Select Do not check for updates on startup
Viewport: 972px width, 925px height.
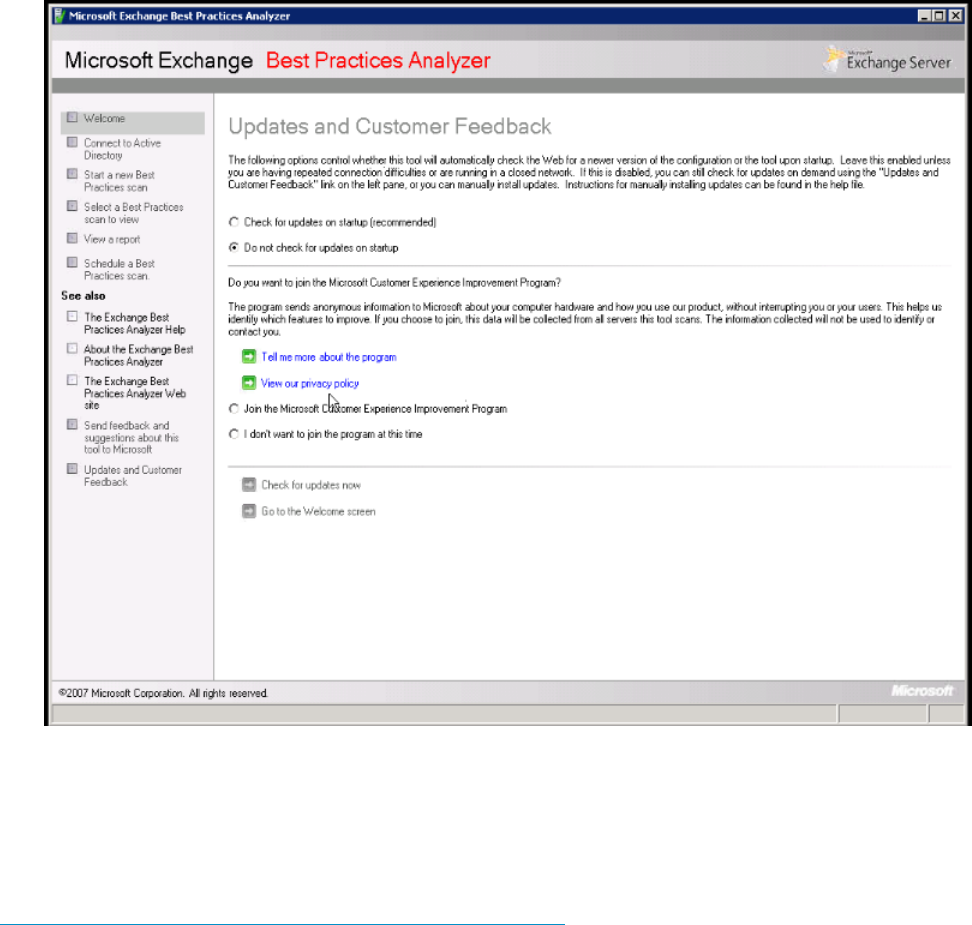(x=234, y=247)
